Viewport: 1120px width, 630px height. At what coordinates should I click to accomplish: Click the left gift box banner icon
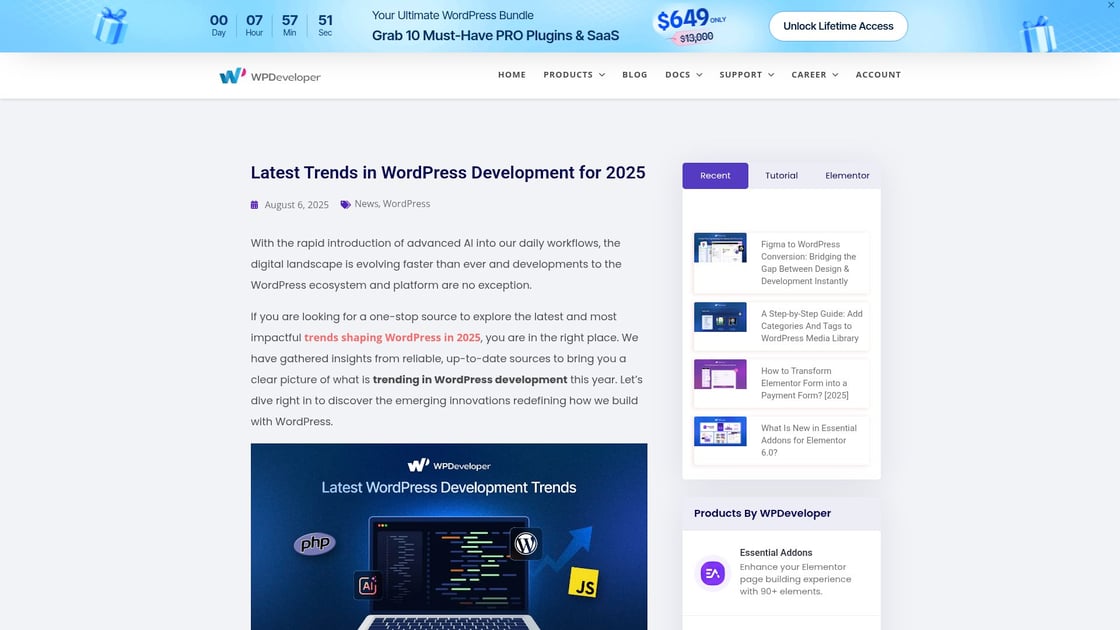111,26
